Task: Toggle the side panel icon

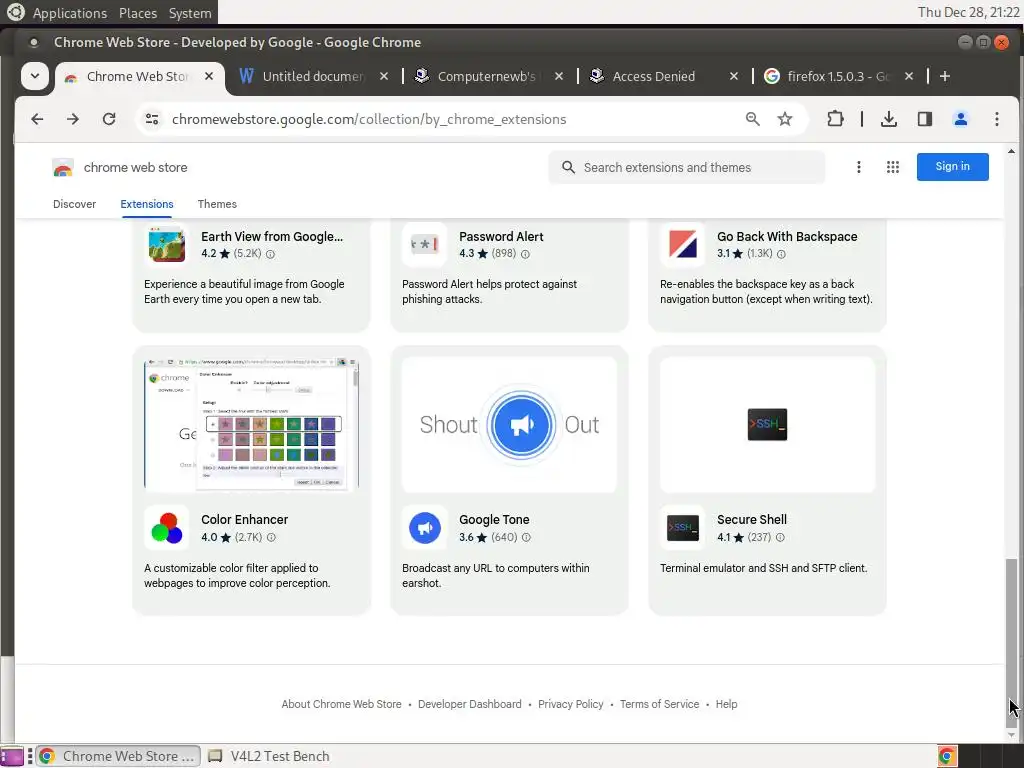Action: [925, 119]
